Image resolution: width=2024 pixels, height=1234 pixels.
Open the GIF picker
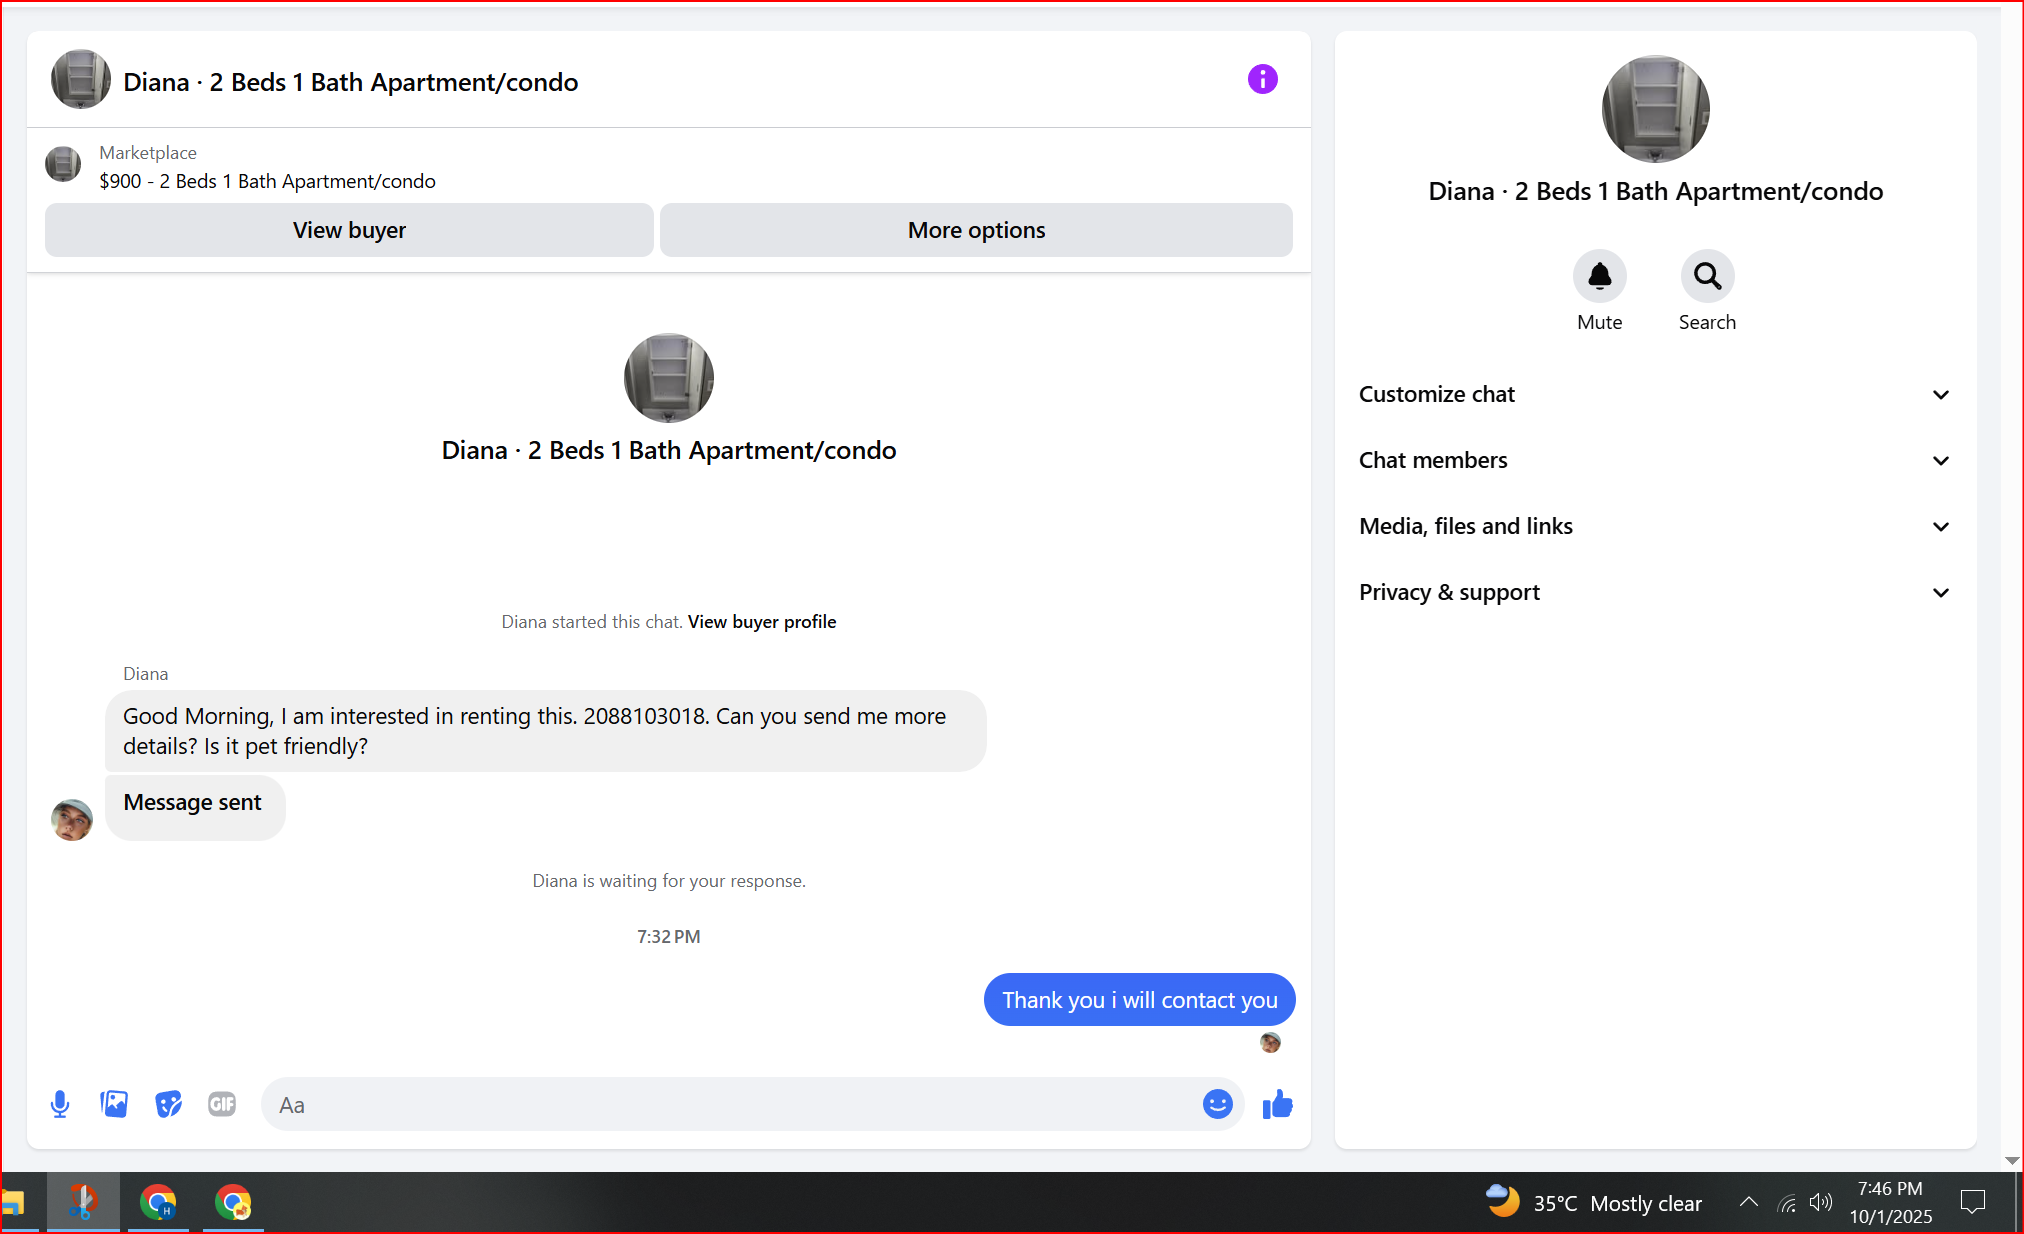click(x=222, y=1104)
